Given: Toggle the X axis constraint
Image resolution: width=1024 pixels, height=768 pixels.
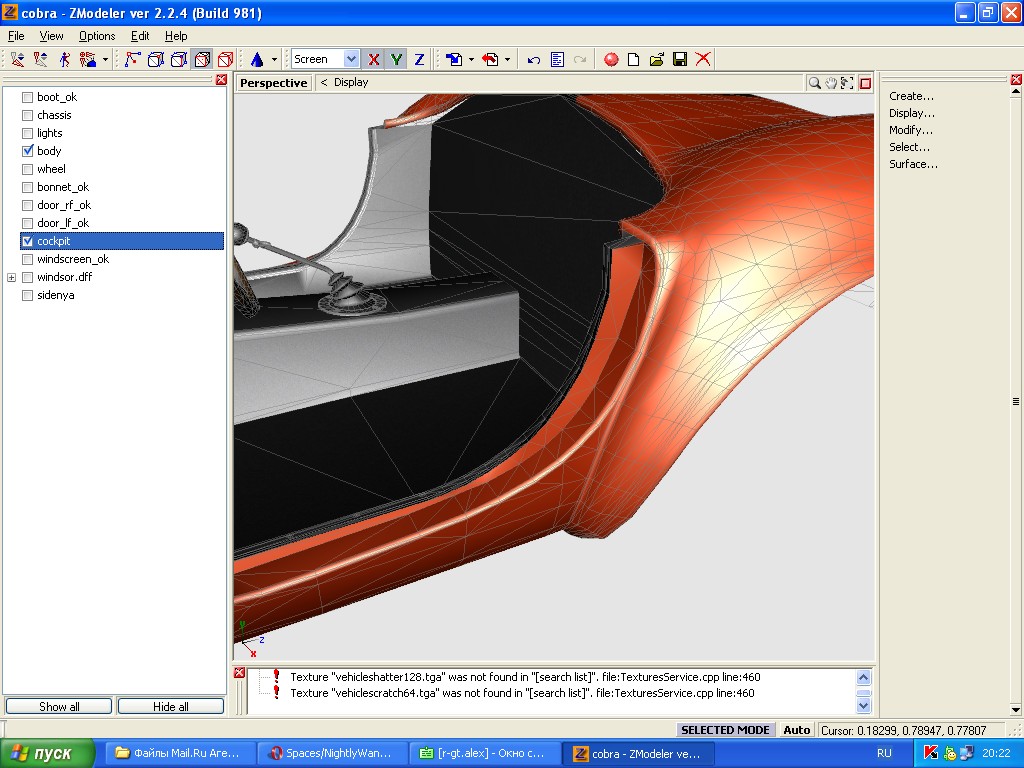Looking at the screenshot, I should point(374,60).
